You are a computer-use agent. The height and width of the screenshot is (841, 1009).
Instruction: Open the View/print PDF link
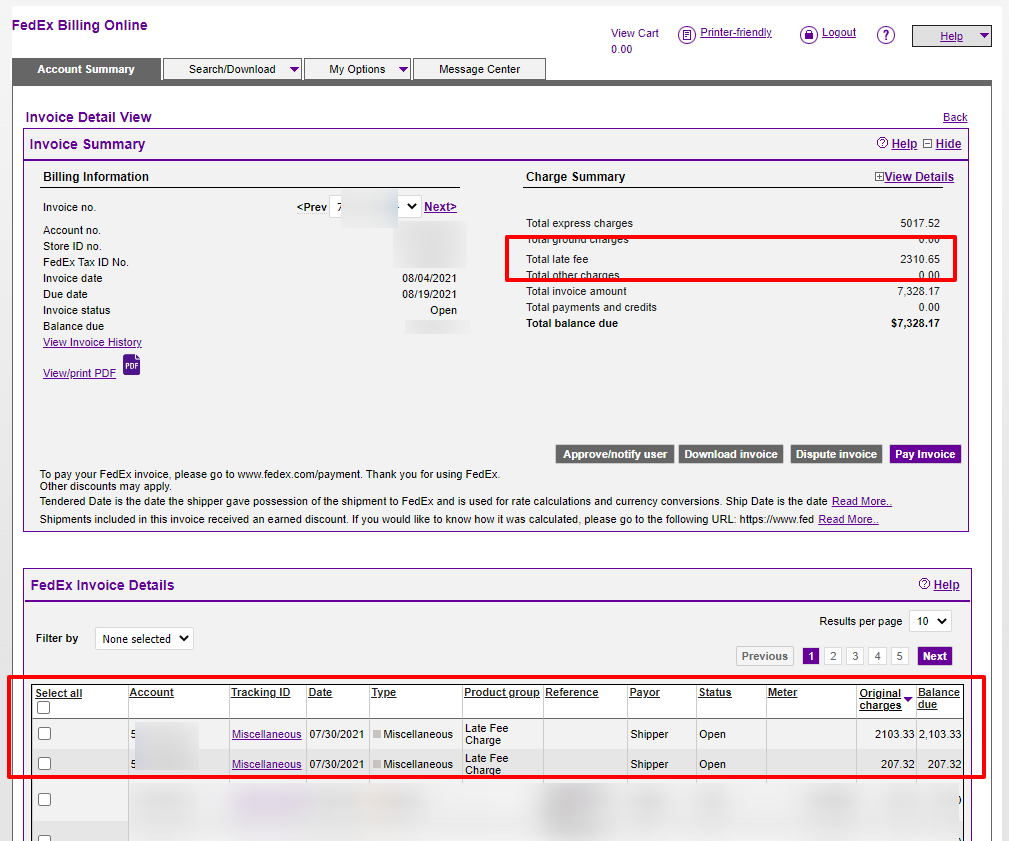click(x=79, y=373)
